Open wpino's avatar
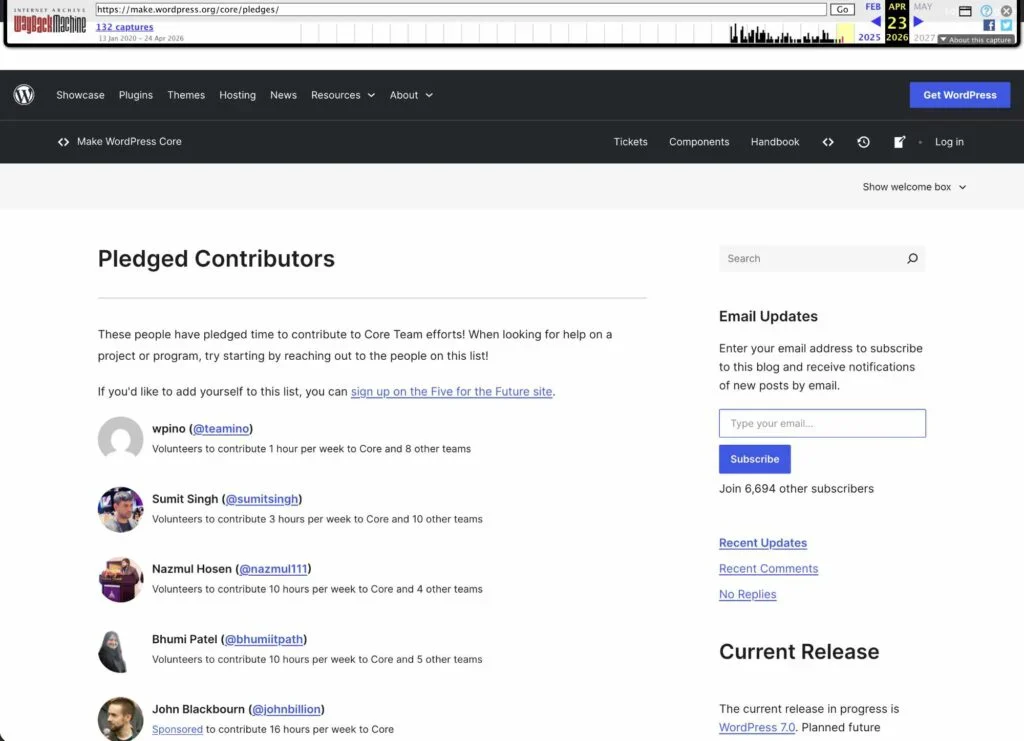Viewport: 1024px width, 741px height. [x=120, y=439]
